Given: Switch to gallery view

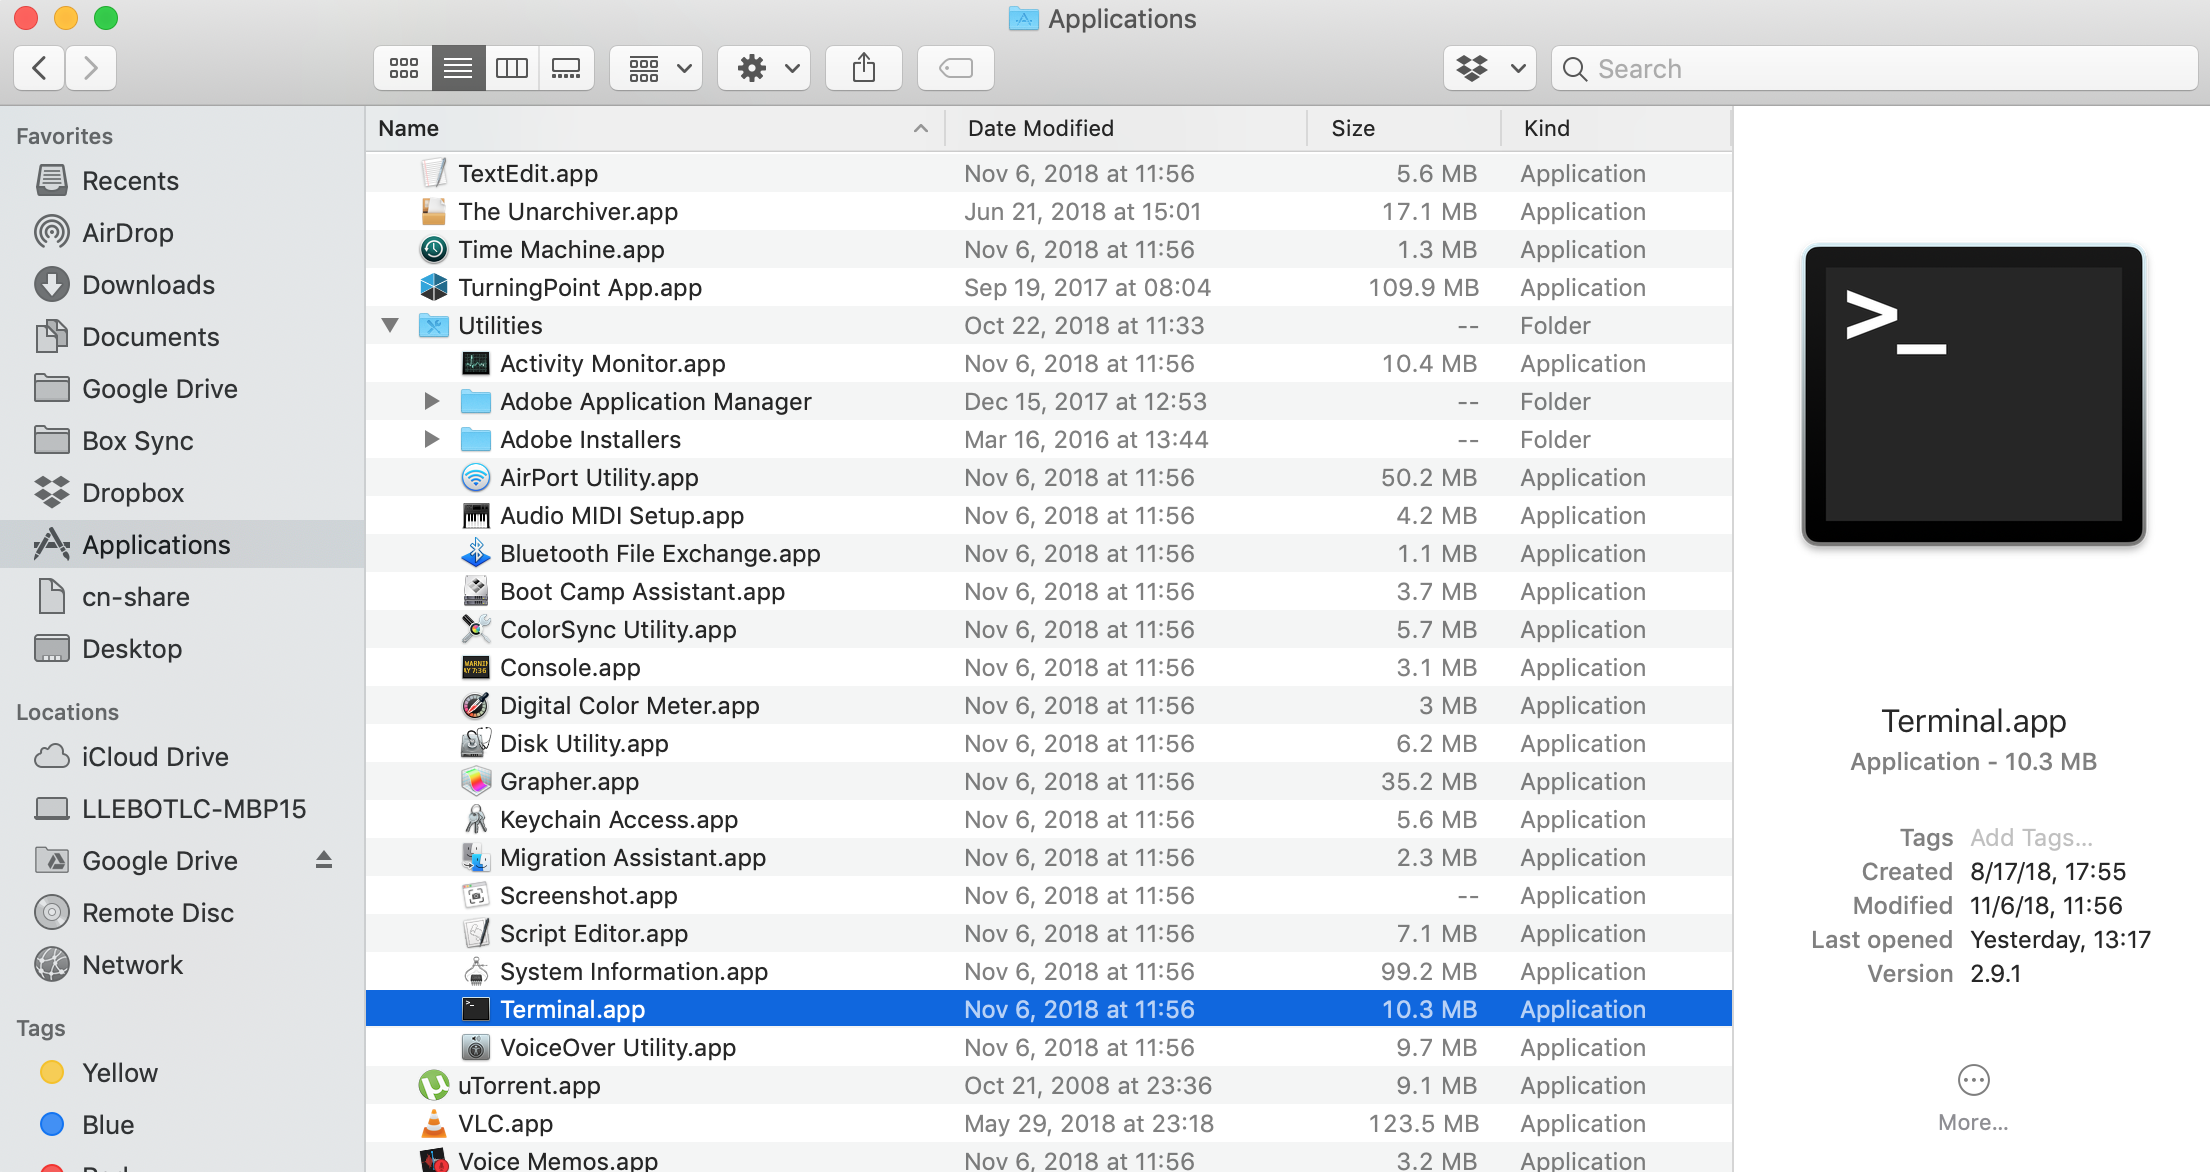Looking at the screenshot, I should (x=566, y=68).
